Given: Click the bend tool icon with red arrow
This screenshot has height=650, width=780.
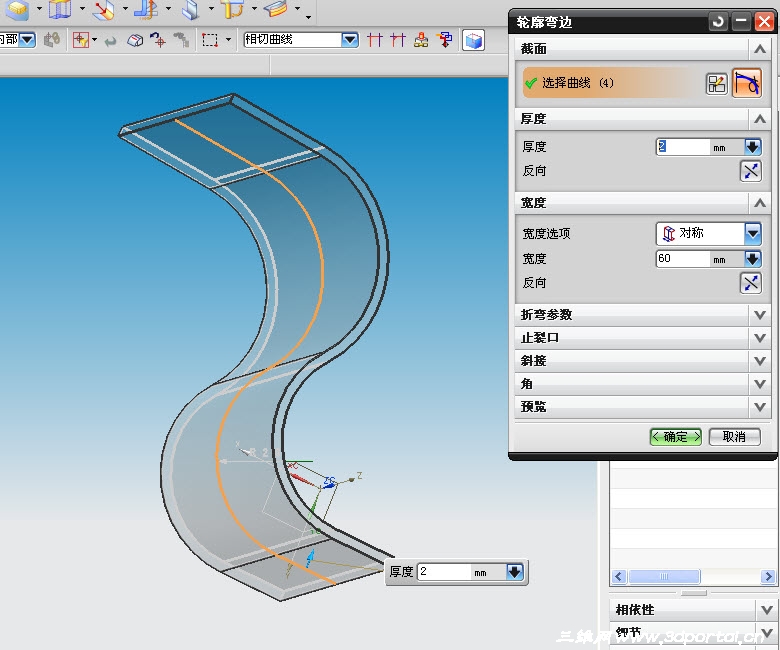Looking at the screenshot, I should point(103,9).
